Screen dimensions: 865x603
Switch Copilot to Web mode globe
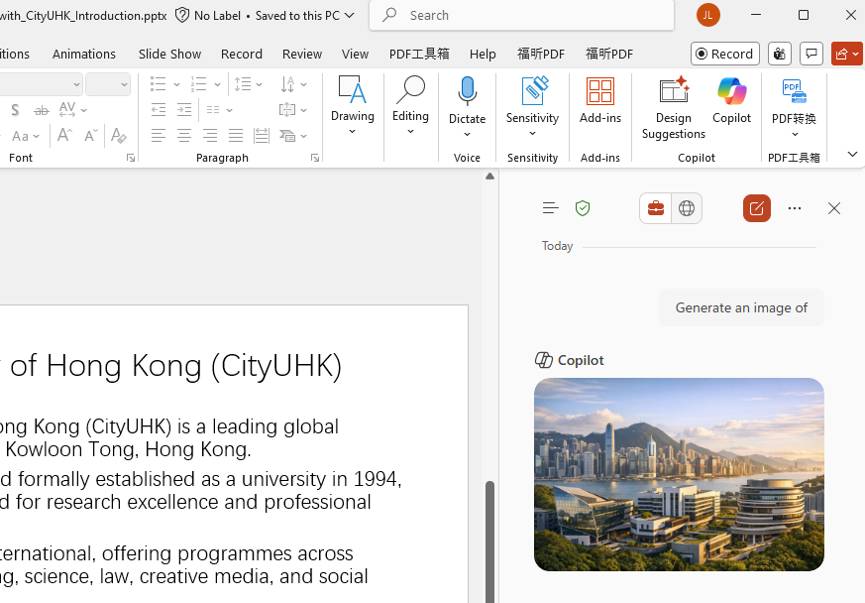[x=687, y=208]
